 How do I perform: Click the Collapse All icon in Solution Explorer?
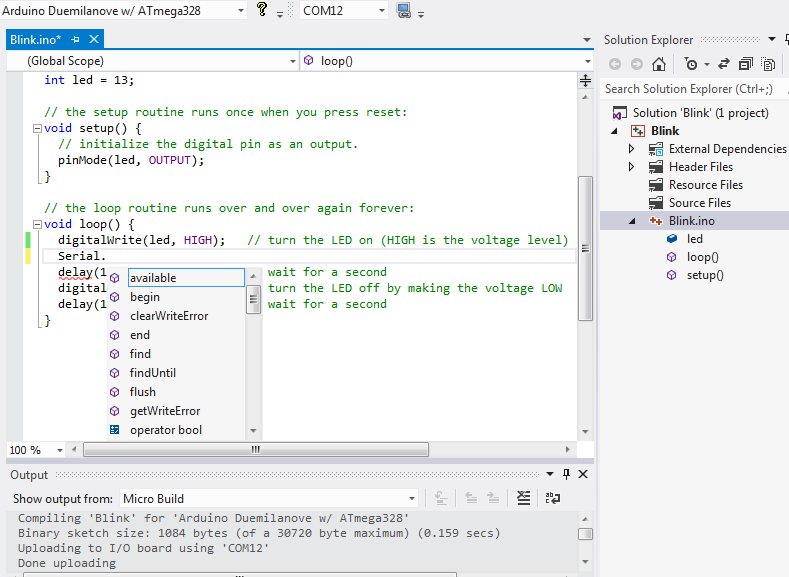(746, 64)
